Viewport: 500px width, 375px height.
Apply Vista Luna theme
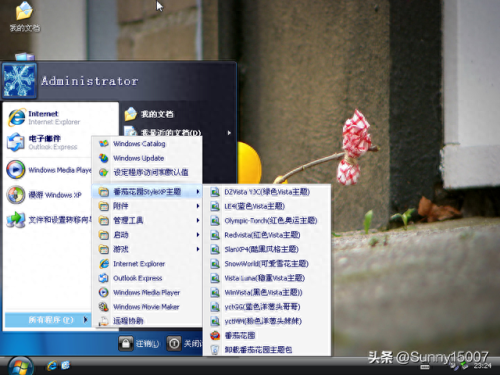pos(267,278)
